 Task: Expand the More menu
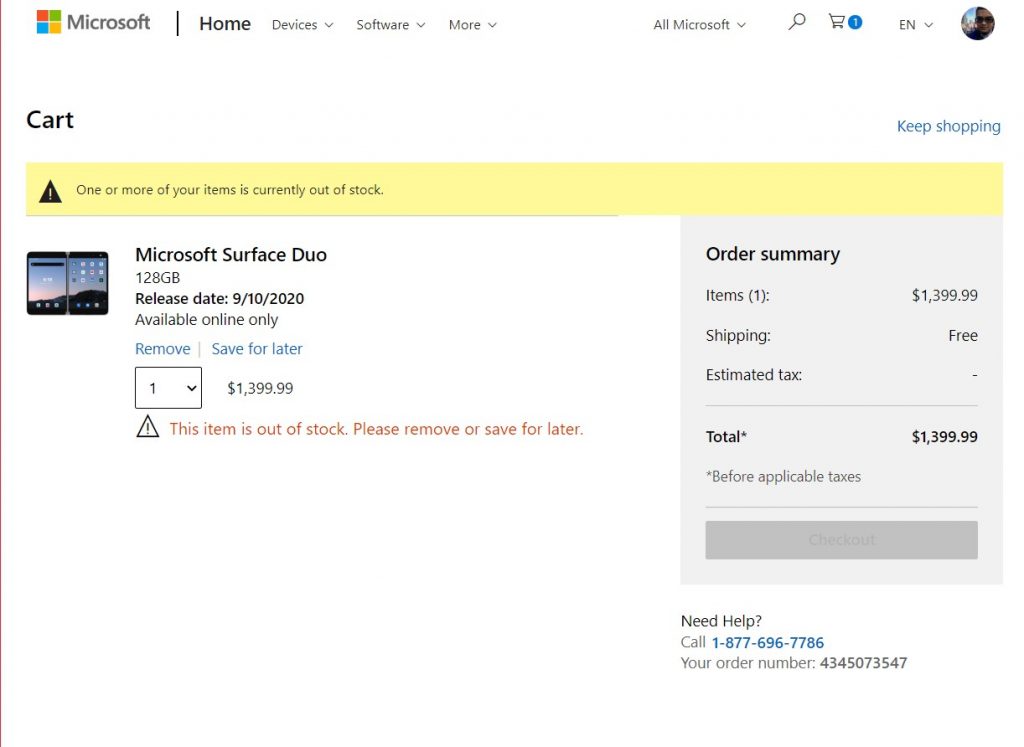tap(473, 25)
